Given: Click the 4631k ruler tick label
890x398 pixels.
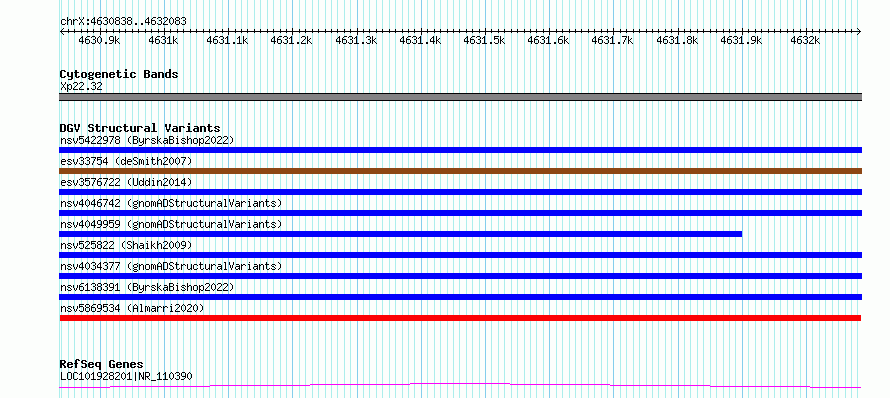Looking at the screenshot, I should click(163, 41).
